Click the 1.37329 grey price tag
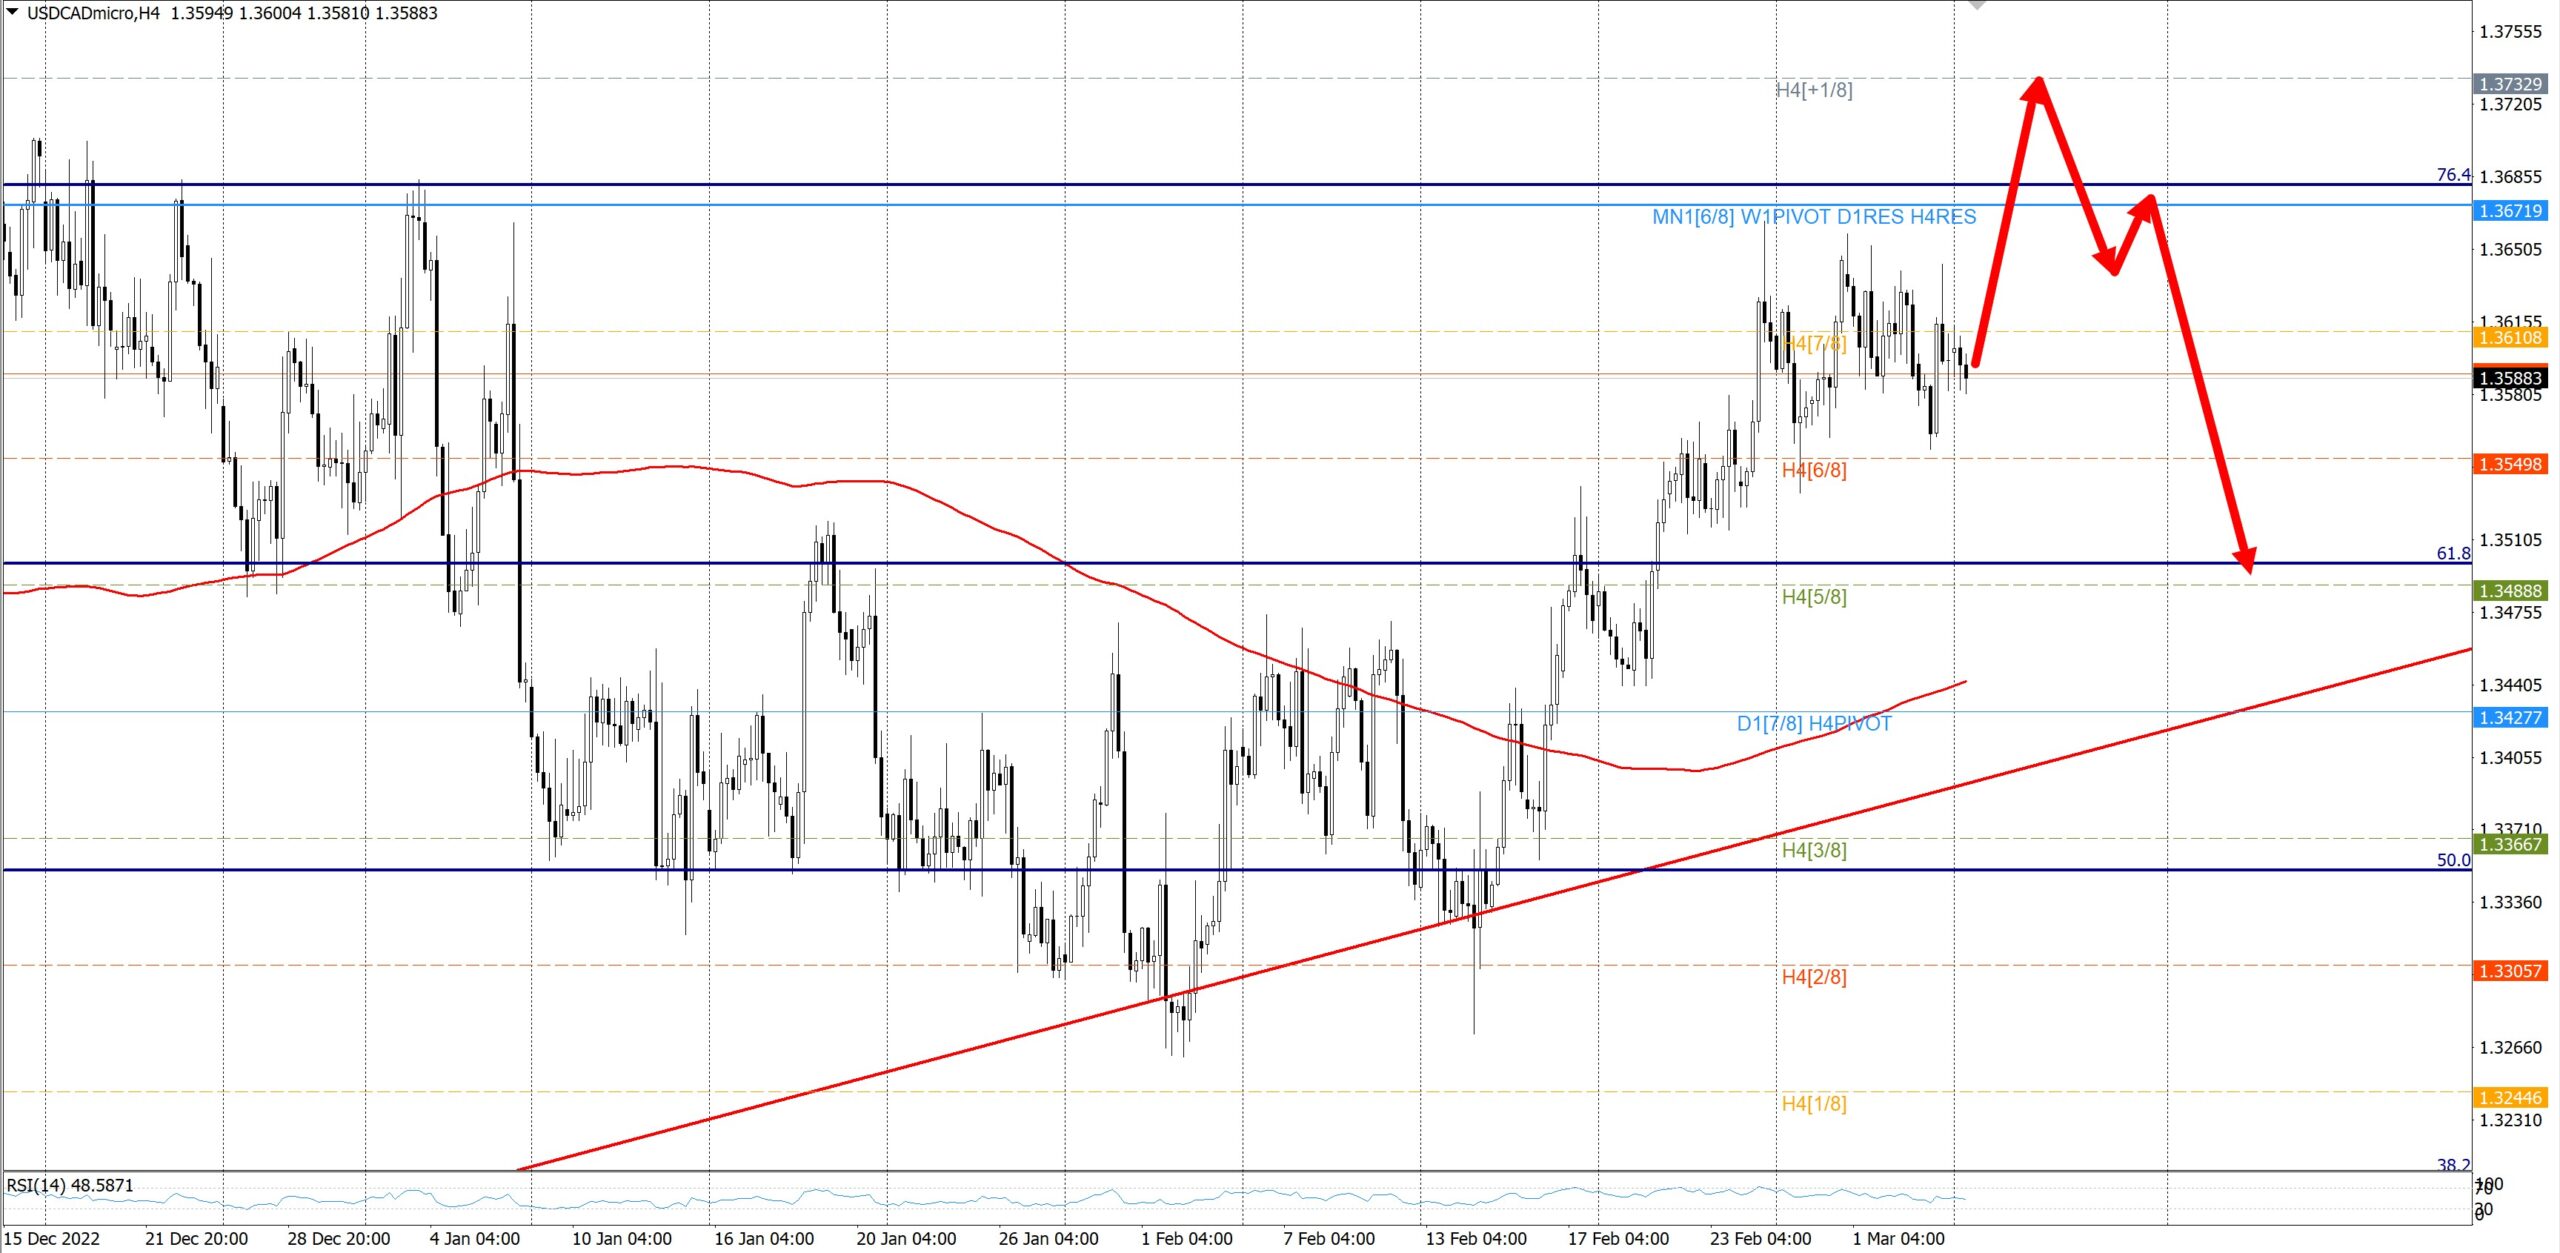Screen dimensions: 2560x1253 pos(2510,84)
